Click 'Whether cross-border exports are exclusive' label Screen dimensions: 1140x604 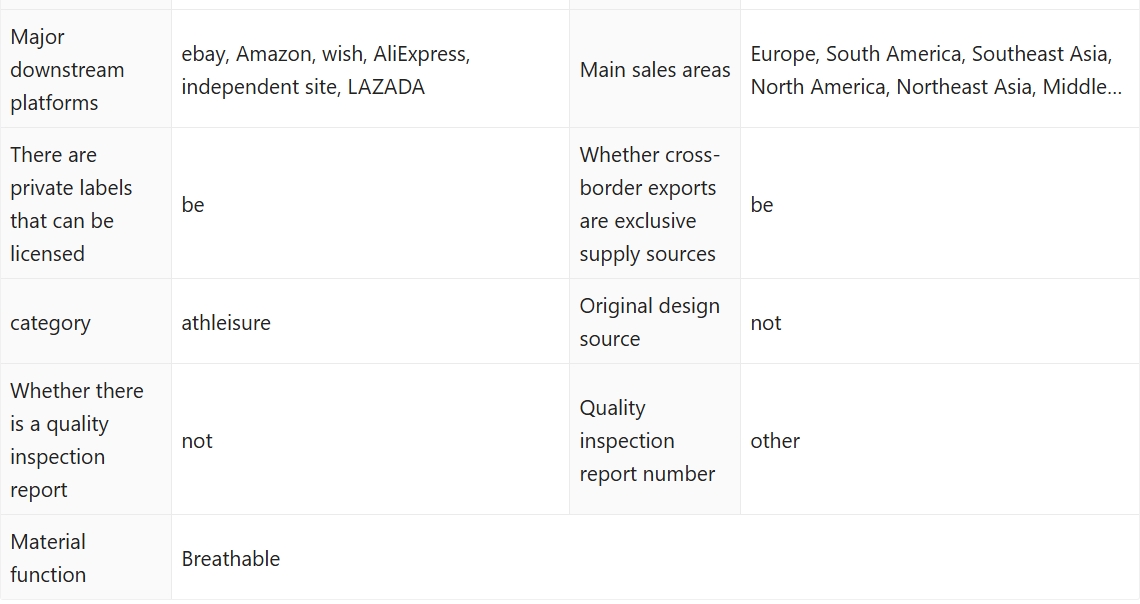[648, 204]
